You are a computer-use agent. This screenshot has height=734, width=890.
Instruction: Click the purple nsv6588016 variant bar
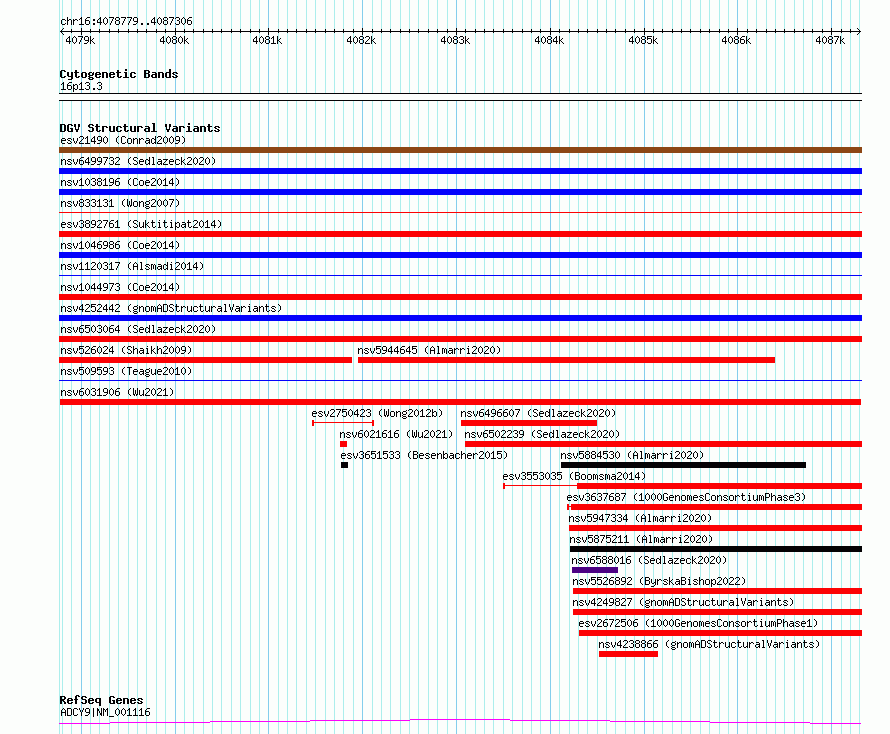click(x=595, y=570)
